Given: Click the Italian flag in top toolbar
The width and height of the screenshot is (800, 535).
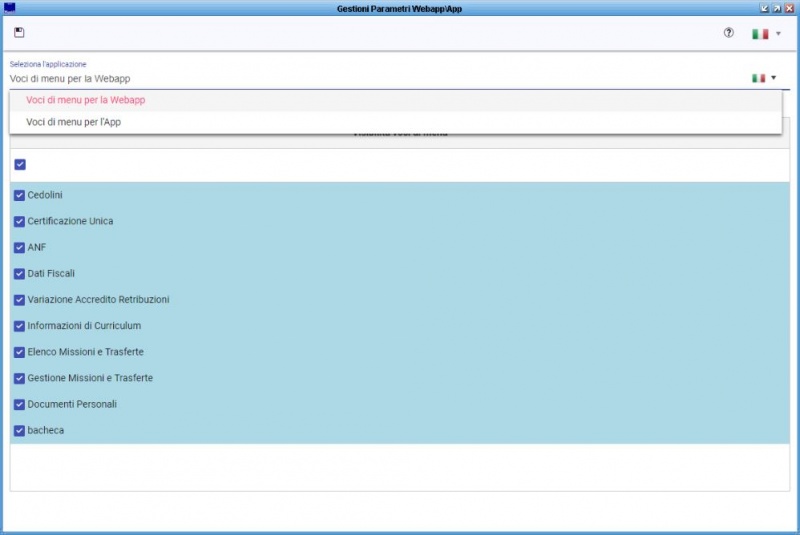Looking at the screenshot, I should 760,34.
